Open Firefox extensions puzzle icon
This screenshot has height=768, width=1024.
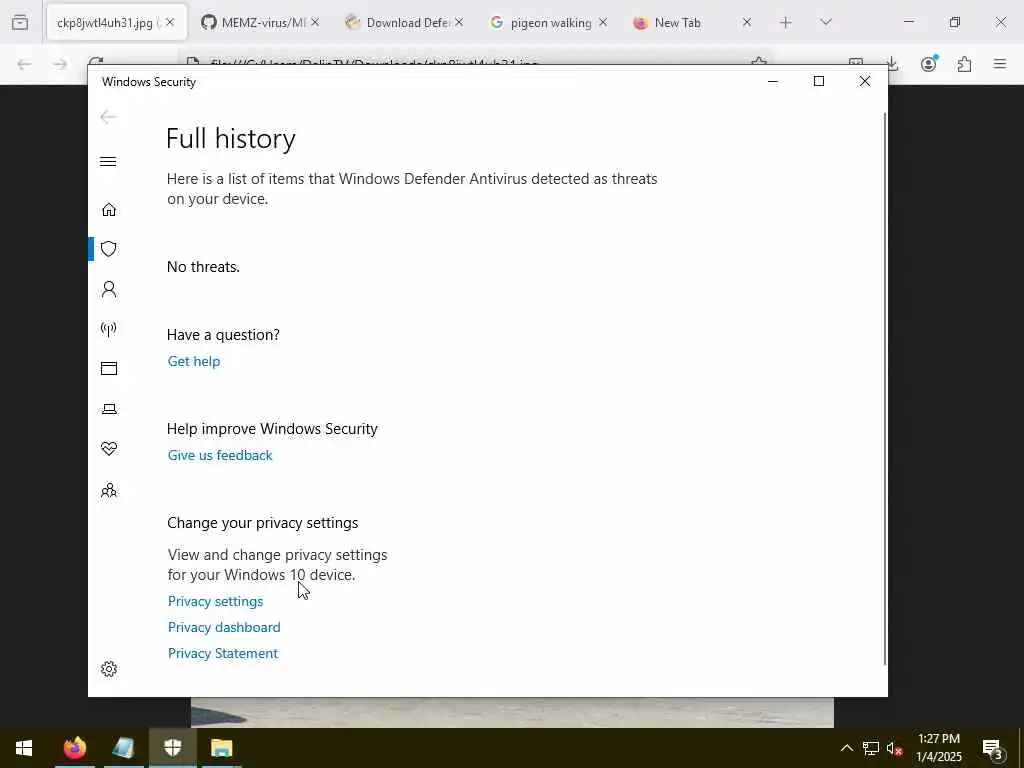(965, 64)
